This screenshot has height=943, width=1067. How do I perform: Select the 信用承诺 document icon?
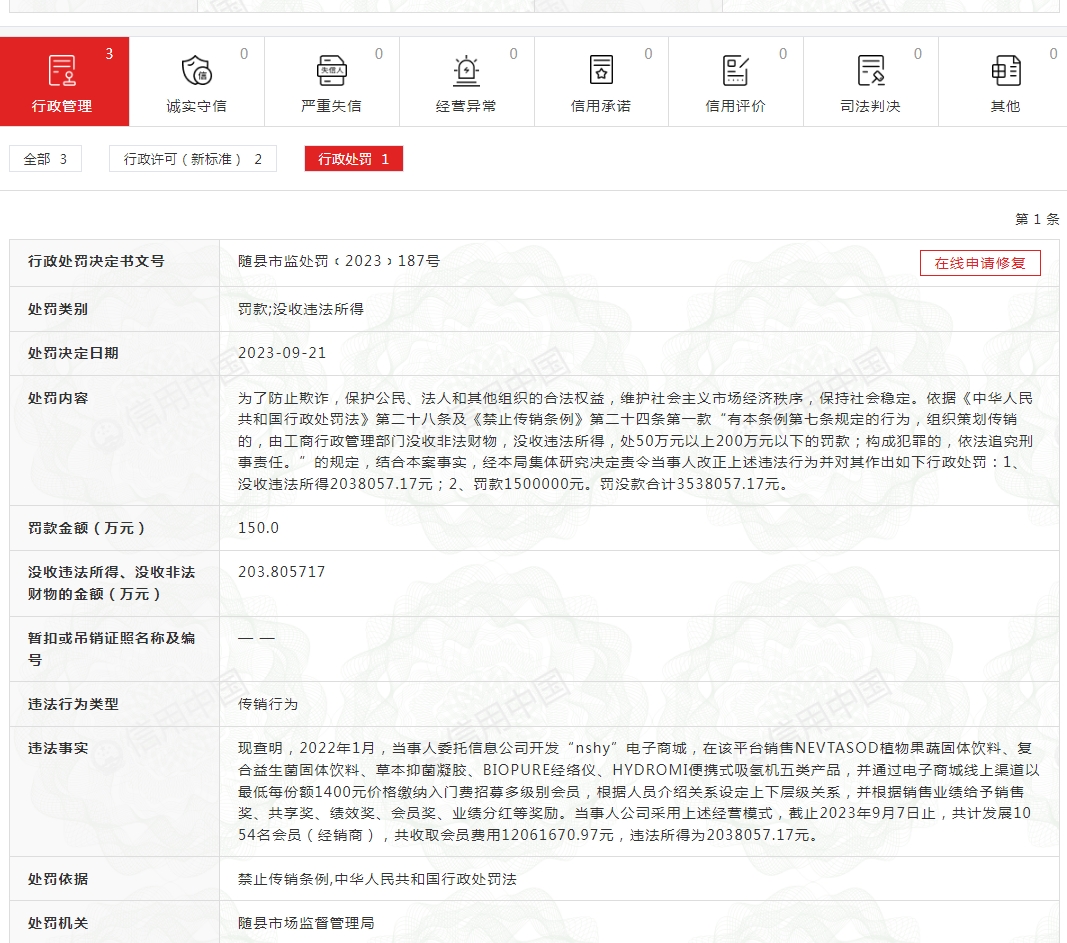point(601,71)
